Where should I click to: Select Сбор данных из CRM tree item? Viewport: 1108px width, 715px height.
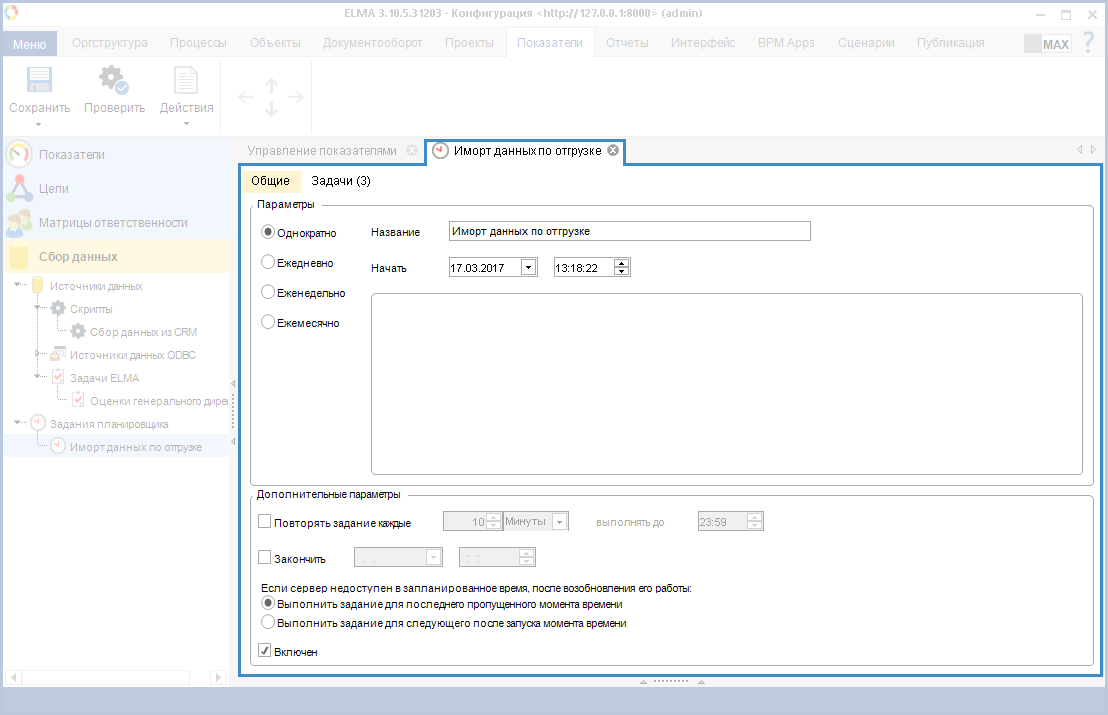pos(142,332)
